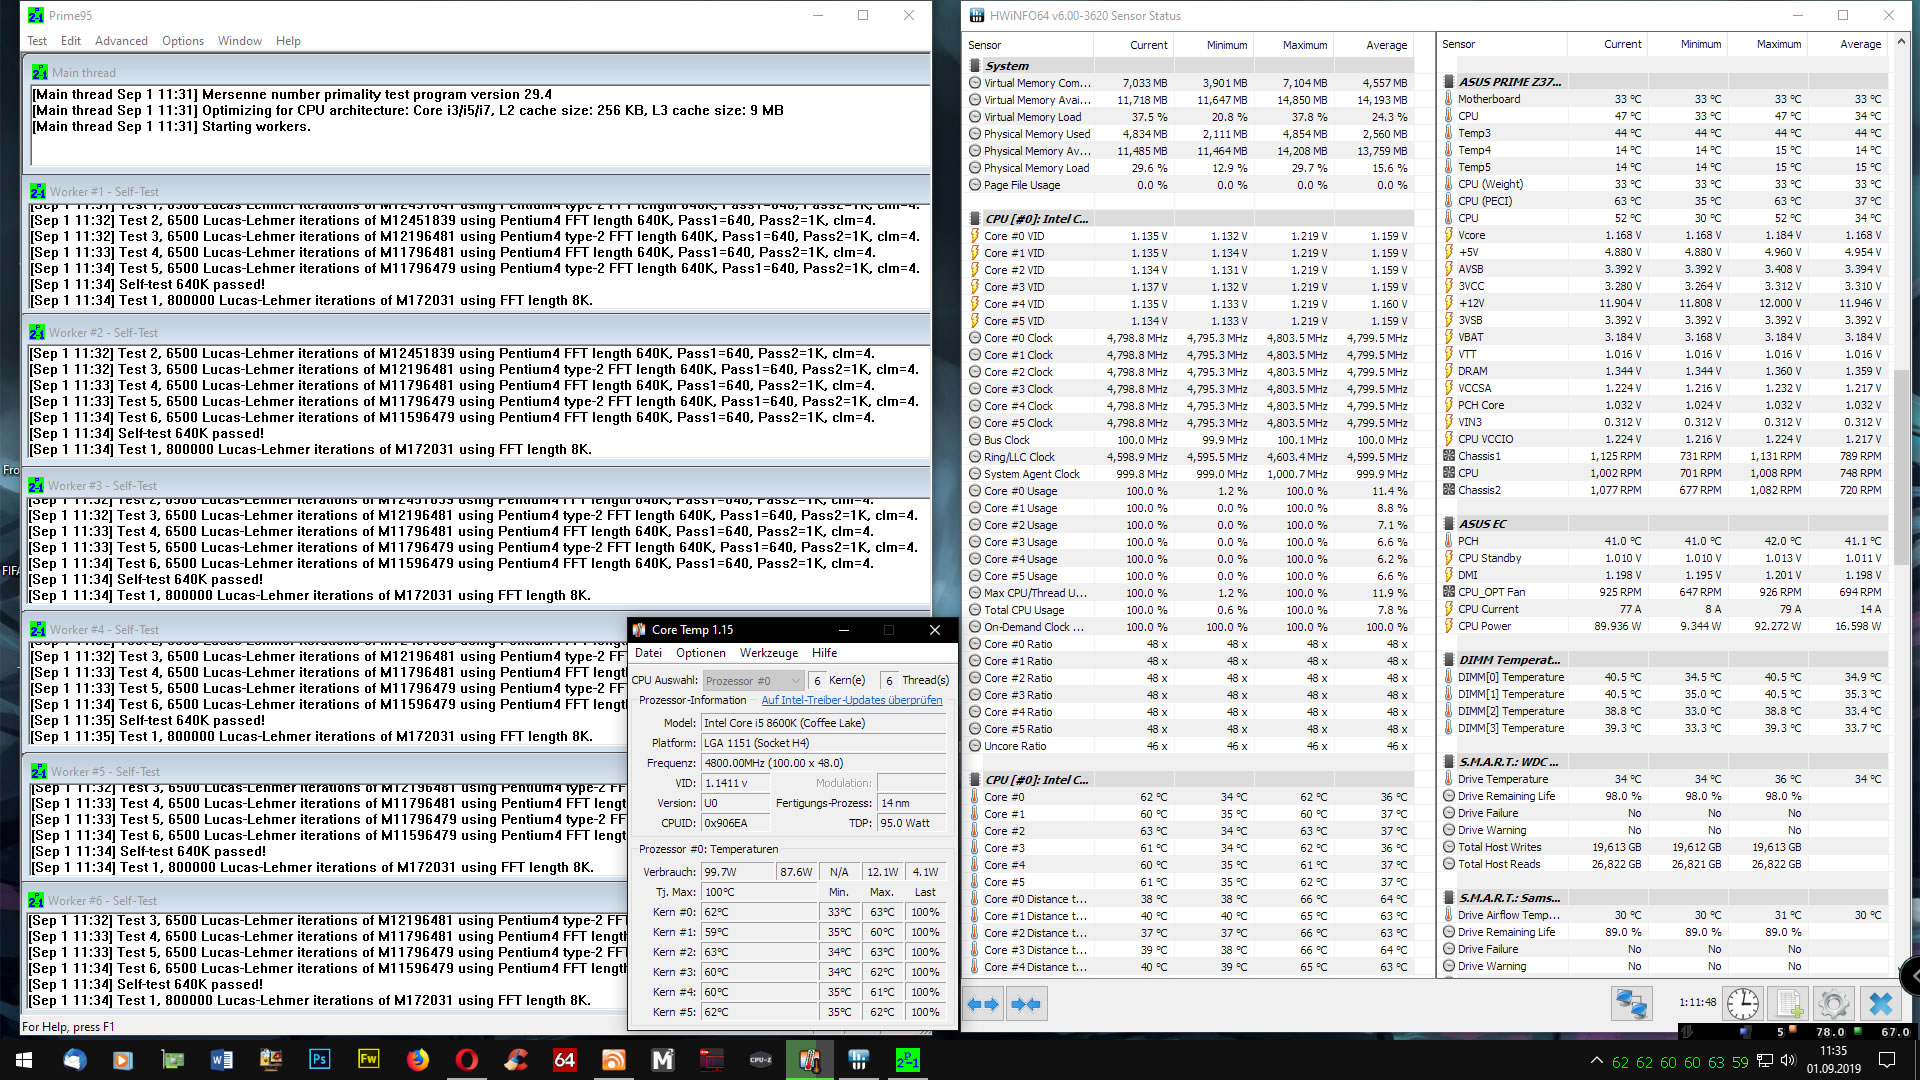Open Werkzeuge menu in Core Temp
1920x1080 pixels.
tap(768, 653)
